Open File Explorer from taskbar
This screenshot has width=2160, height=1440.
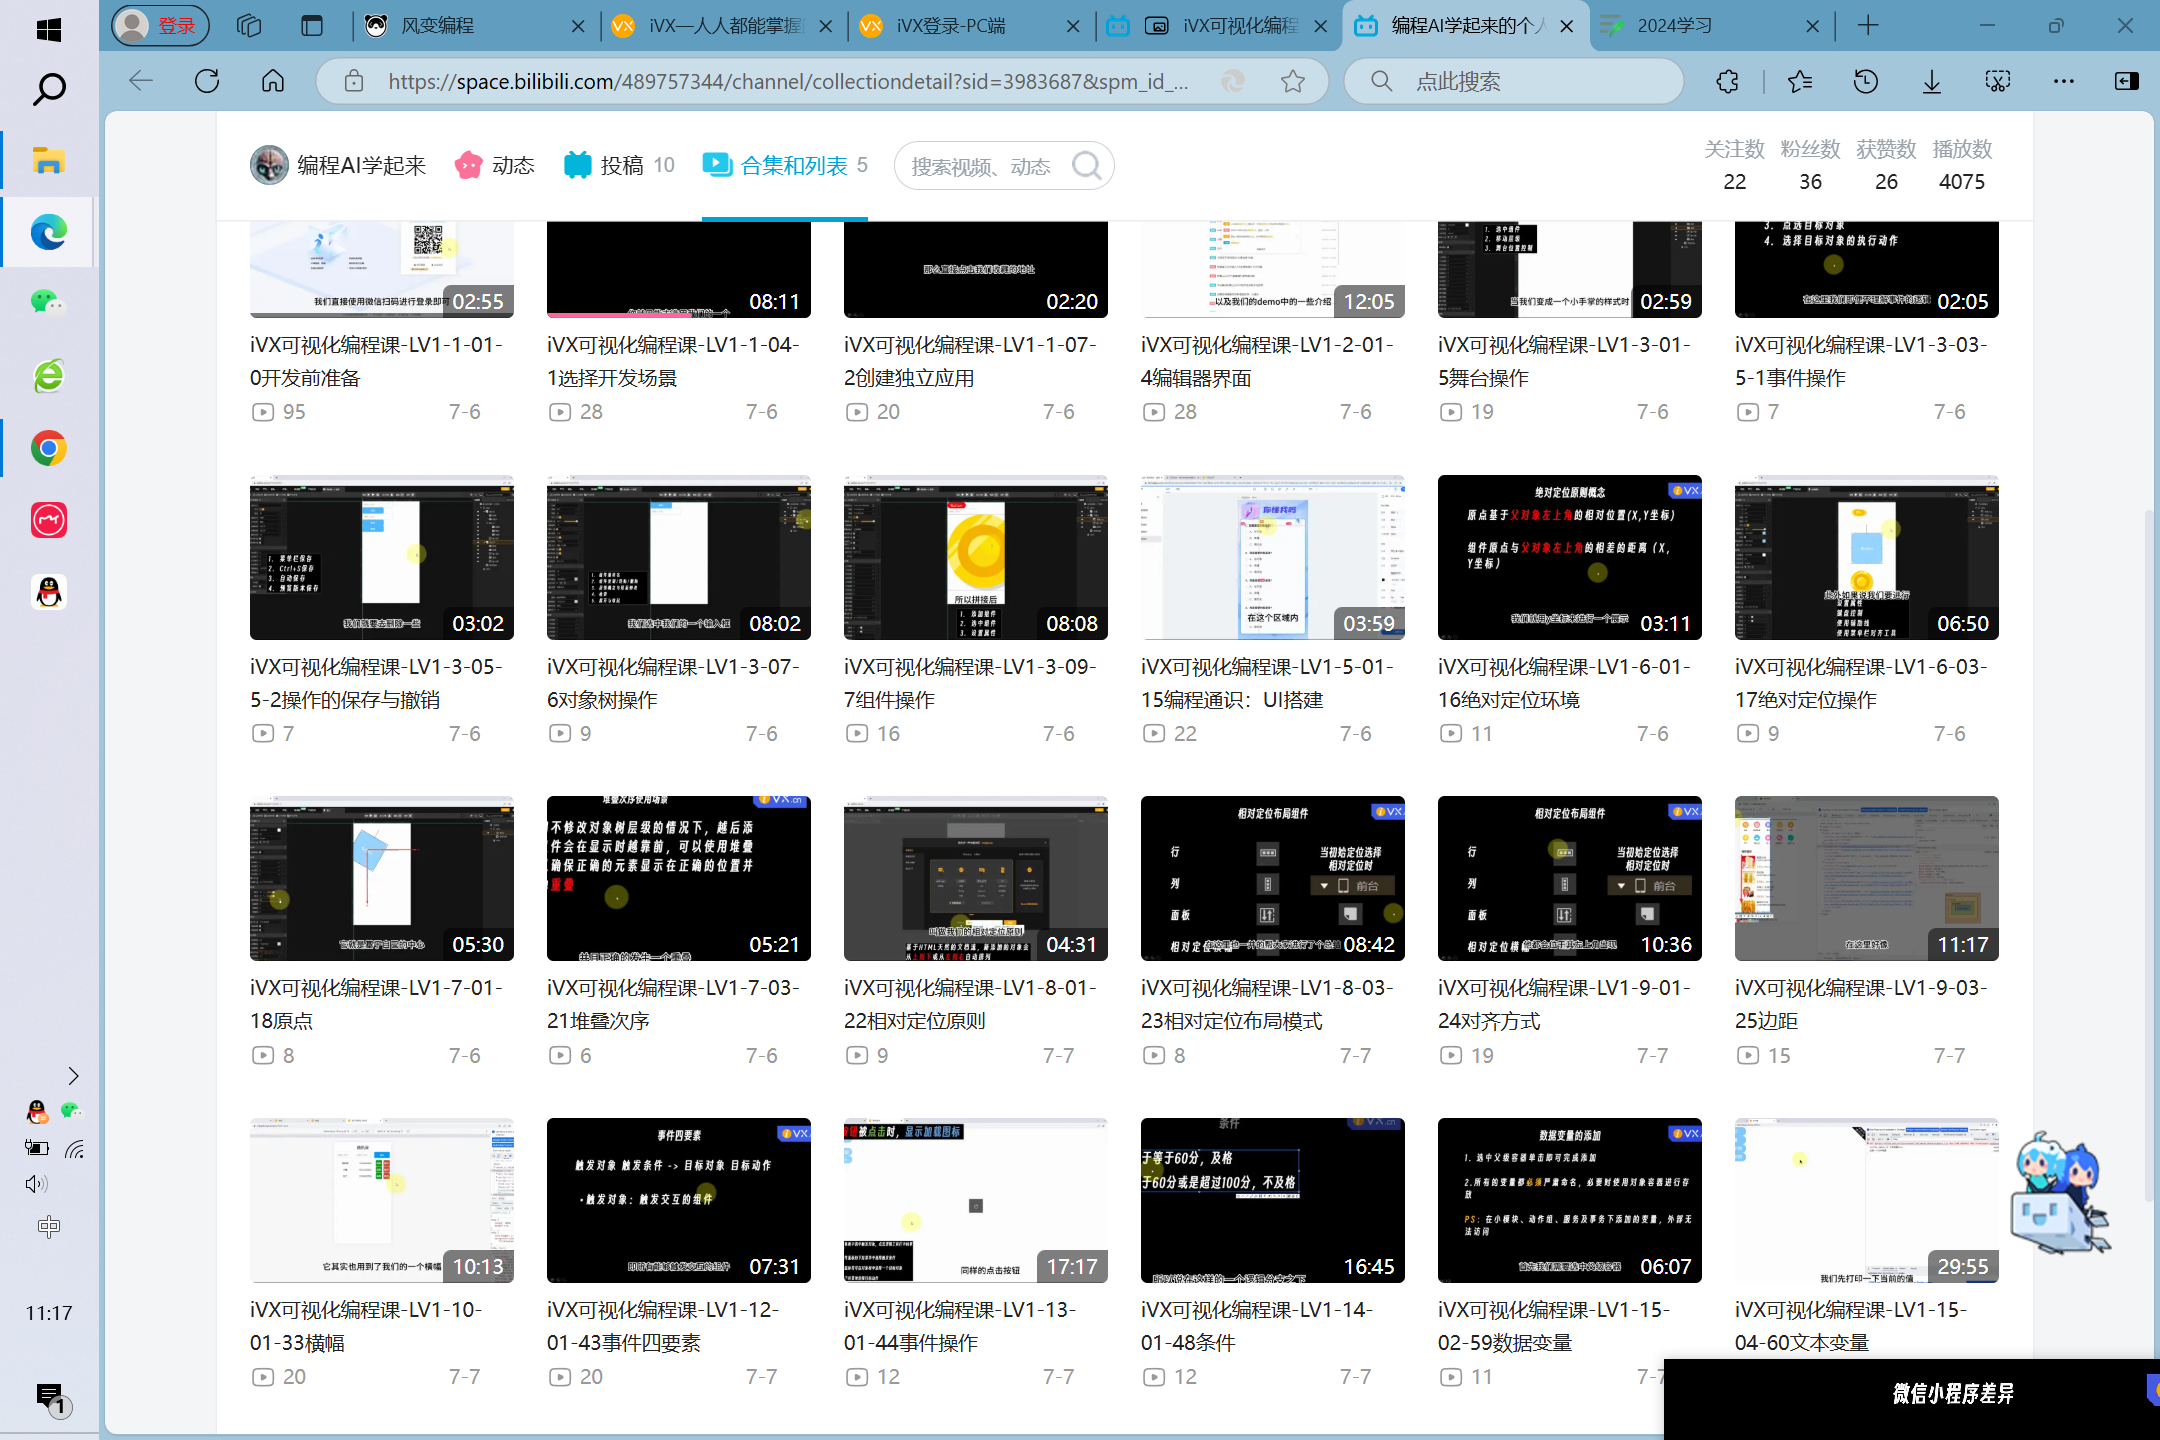point(49,160)
